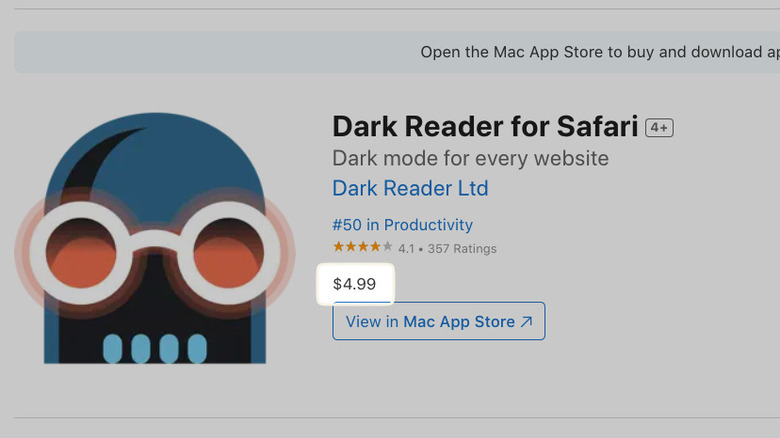Click the 4.1 rating score
This screenshot has width=780, height=438.
(x=408, y=249)
